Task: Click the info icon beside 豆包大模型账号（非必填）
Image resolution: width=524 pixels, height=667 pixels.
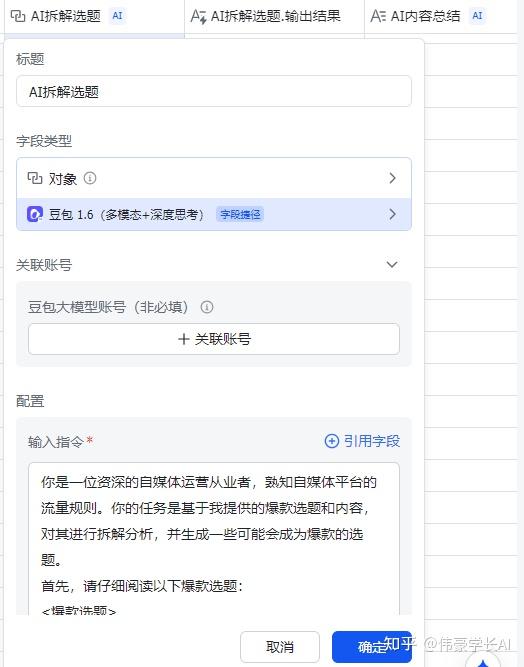Action: click(x=207, y=307)
